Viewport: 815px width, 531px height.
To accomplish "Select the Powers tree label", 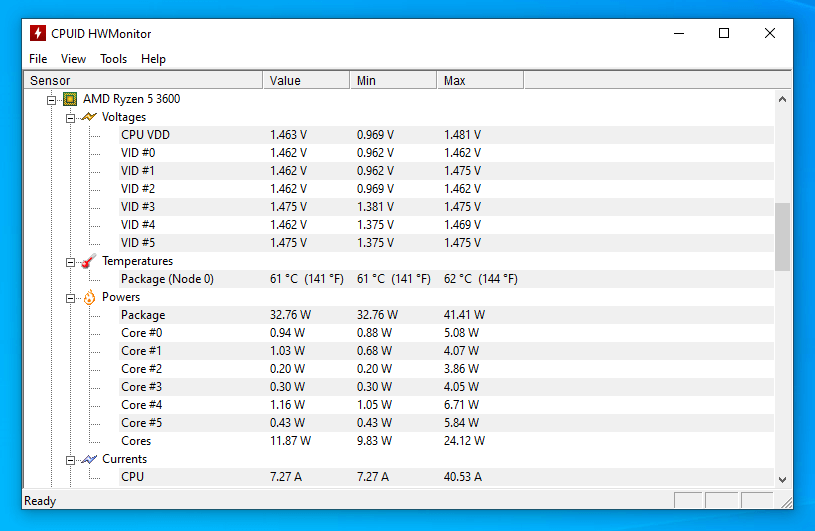I will (121, 297).
